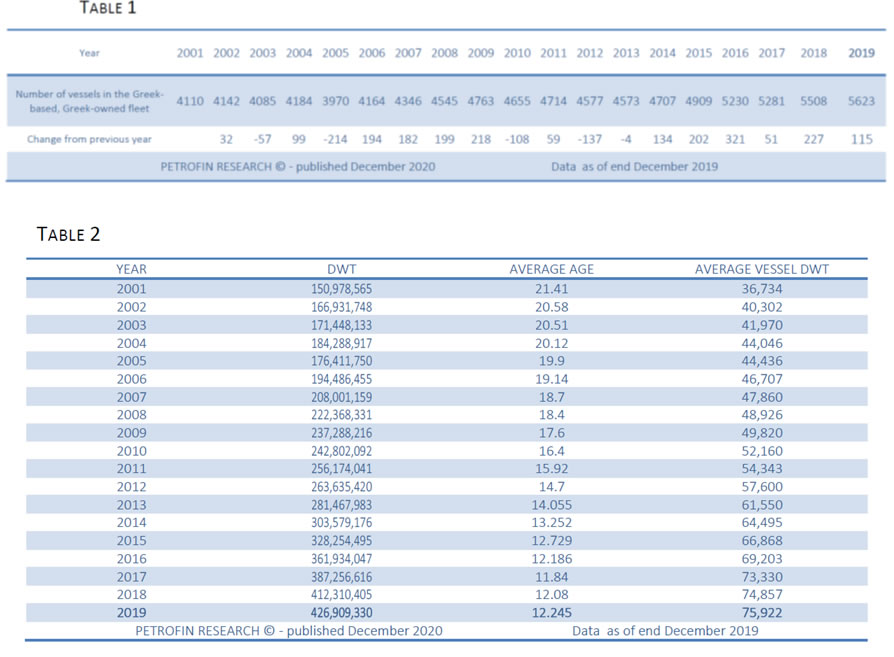Click average vessel DWT 66,868
The image size is (894, 657).
click(x=762, y=541)
